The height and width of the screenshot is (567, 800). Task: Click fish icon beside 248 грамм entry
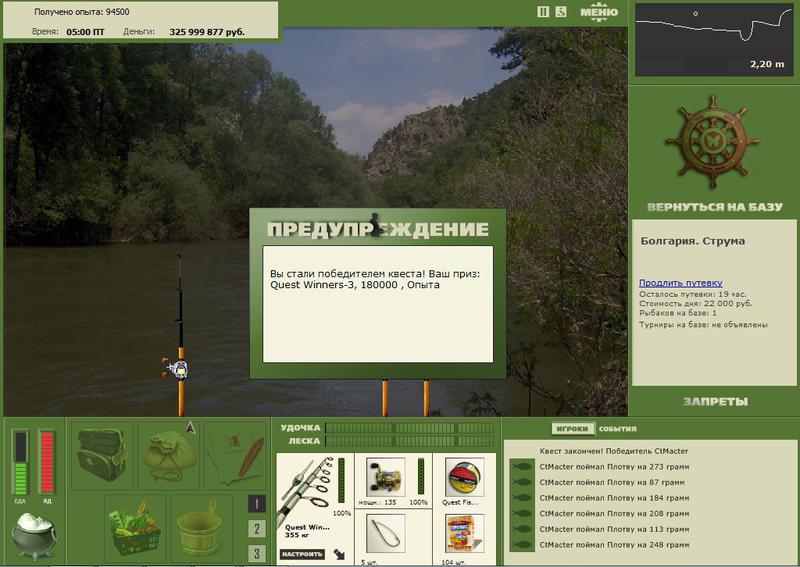pyautogui.click(x=522, y=545)
